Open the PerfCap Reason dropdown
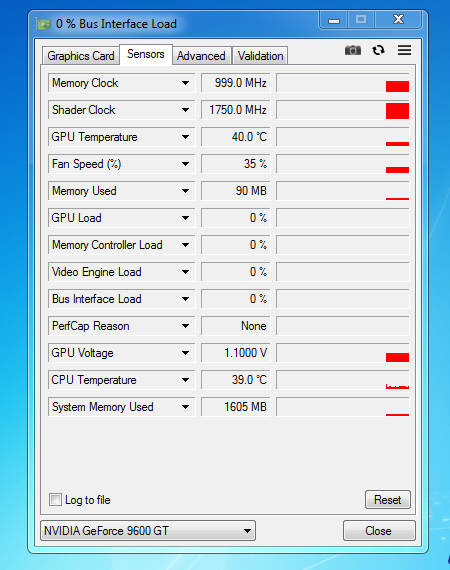The width and height of the screenshot is (450, 570). [185, 326]
